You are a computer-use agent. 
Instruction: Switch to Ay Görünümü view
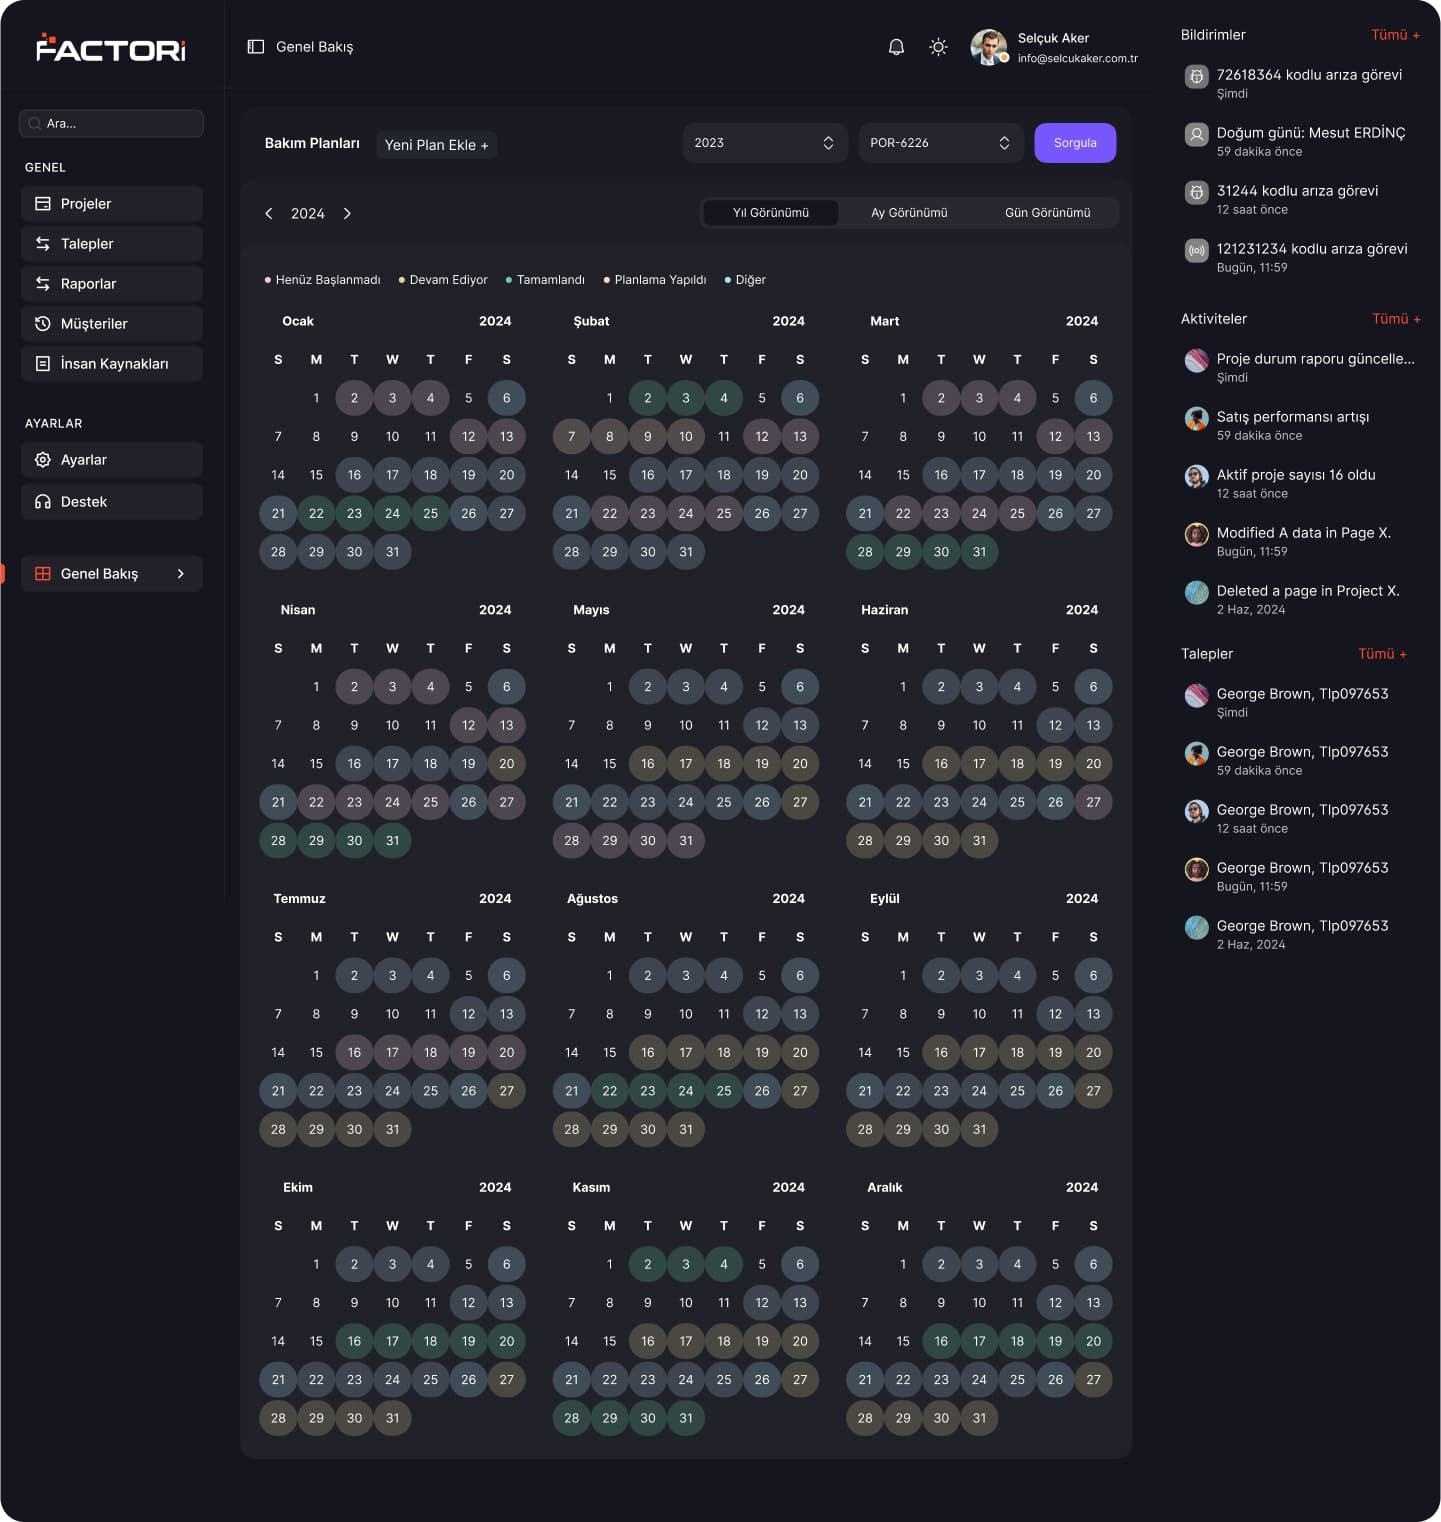(x=909, y=213)
